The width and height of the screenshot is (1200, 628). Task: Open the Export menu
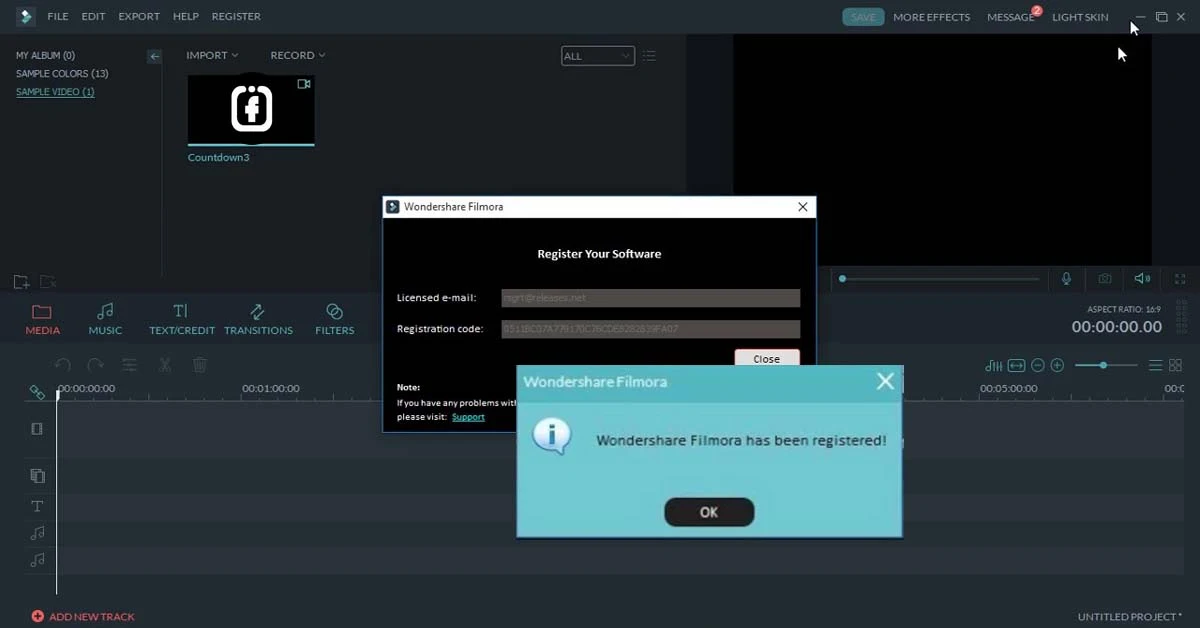[139, 17]
